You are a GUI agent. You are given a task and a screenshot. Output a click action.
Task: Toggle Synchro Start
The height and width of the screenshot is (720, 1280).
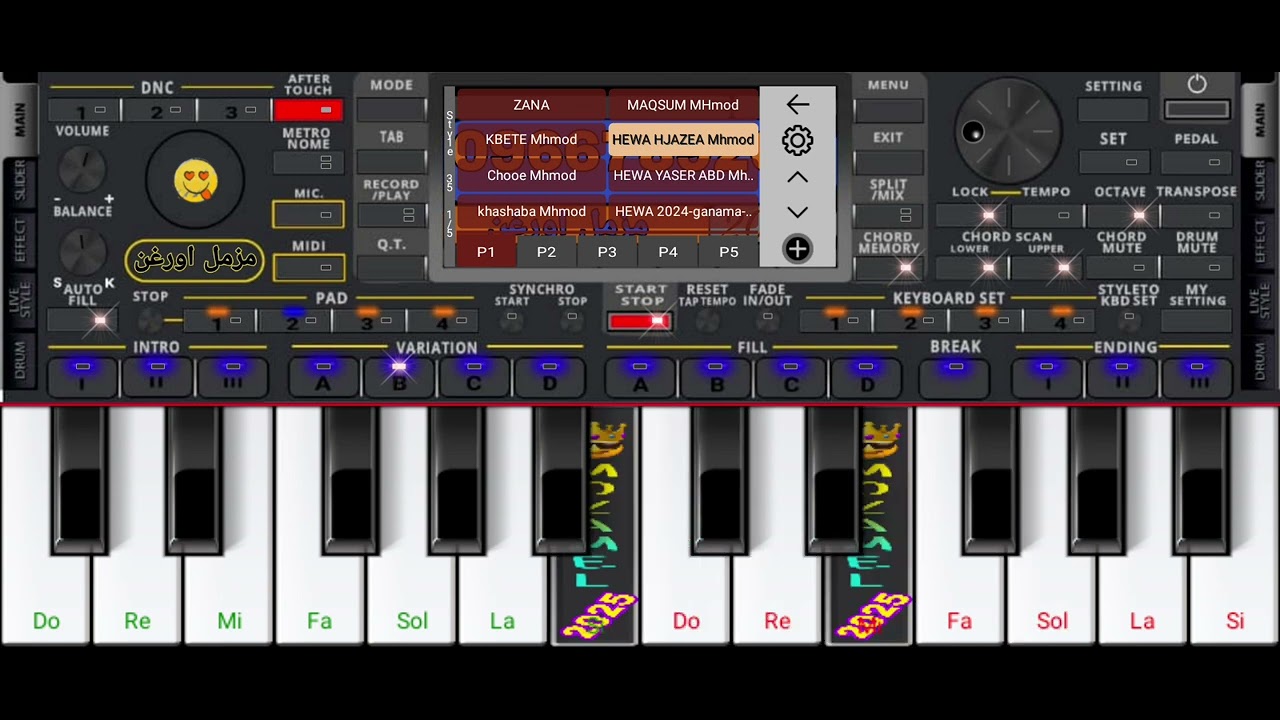(x=511, y=319)
